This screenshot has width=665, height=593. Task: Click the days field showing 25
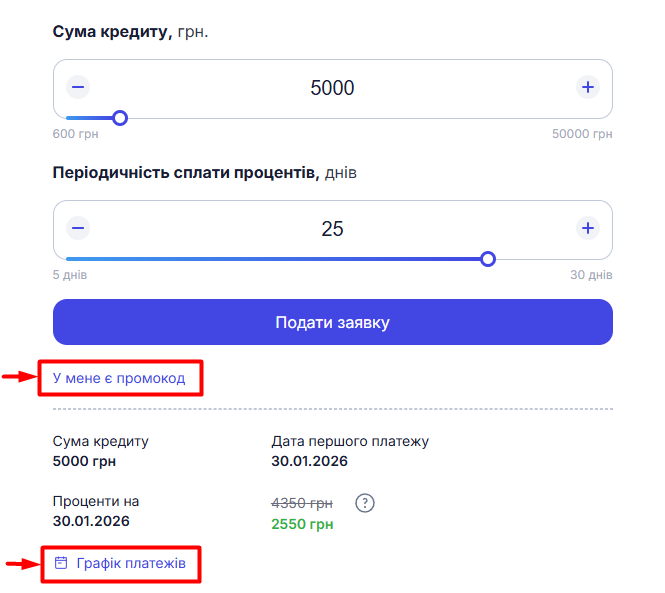point(332,229)
